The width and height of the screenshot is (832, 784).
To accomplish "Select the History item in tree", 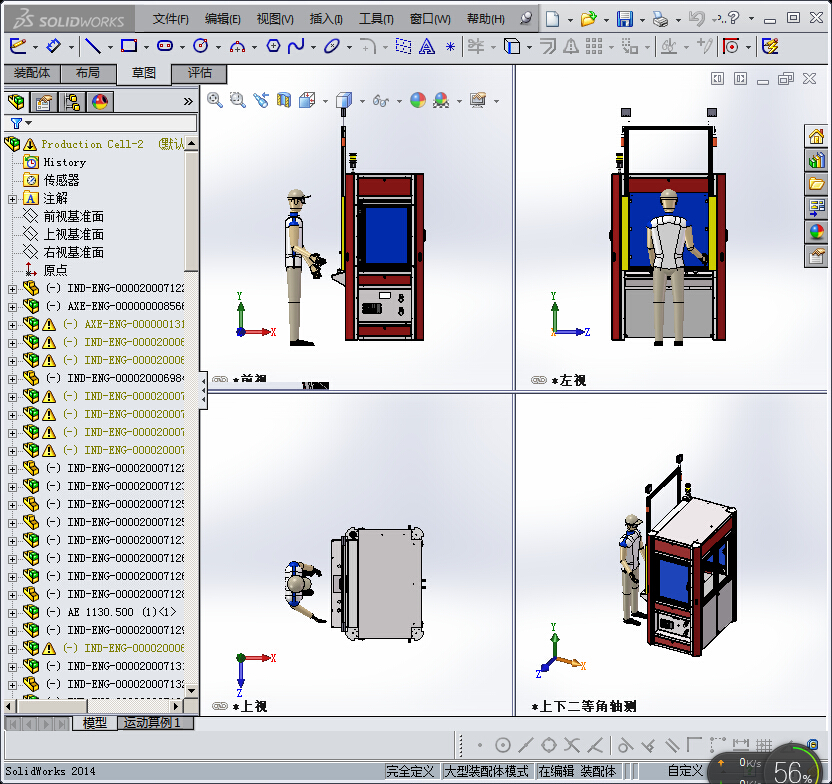I will click(x=64, y=162).
